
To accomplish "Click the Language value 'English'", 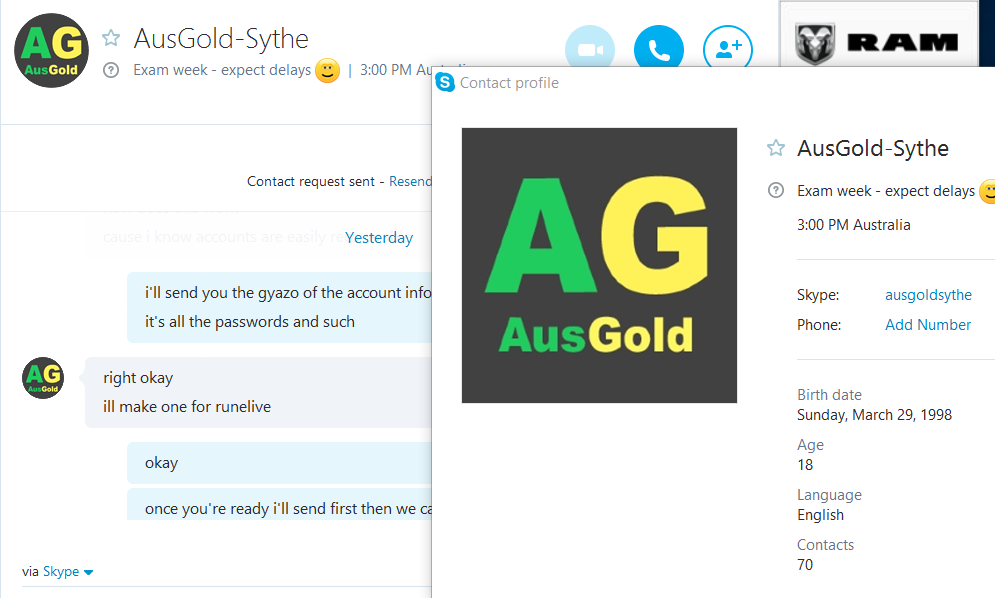I will [x=820, y=515].
